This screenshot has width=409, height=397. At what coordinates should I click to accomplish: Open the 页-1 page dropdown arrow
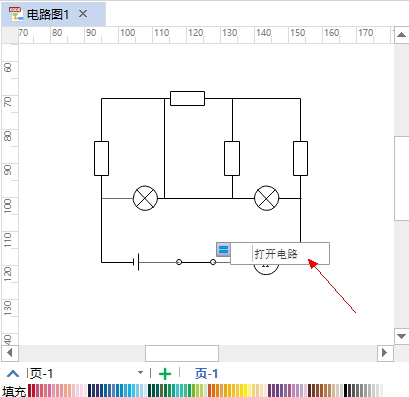[140, 373]
